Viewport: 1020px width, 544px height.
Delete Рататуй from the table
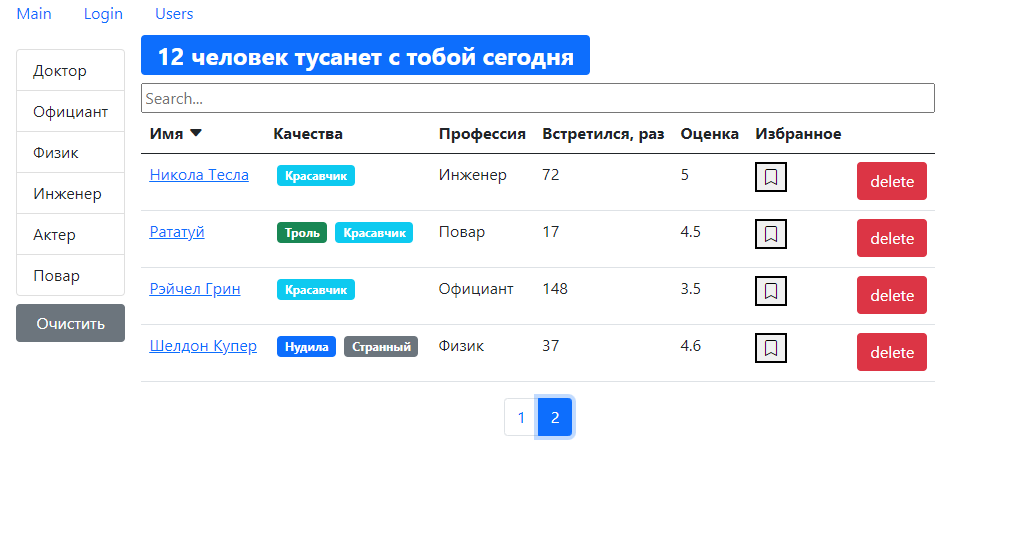[x=891, y=238]
